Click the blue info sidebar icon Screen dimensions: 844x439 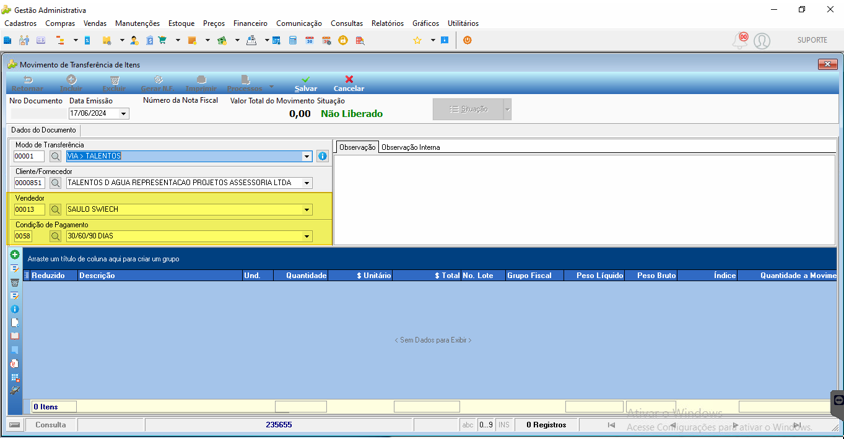(x=15, y=309)
